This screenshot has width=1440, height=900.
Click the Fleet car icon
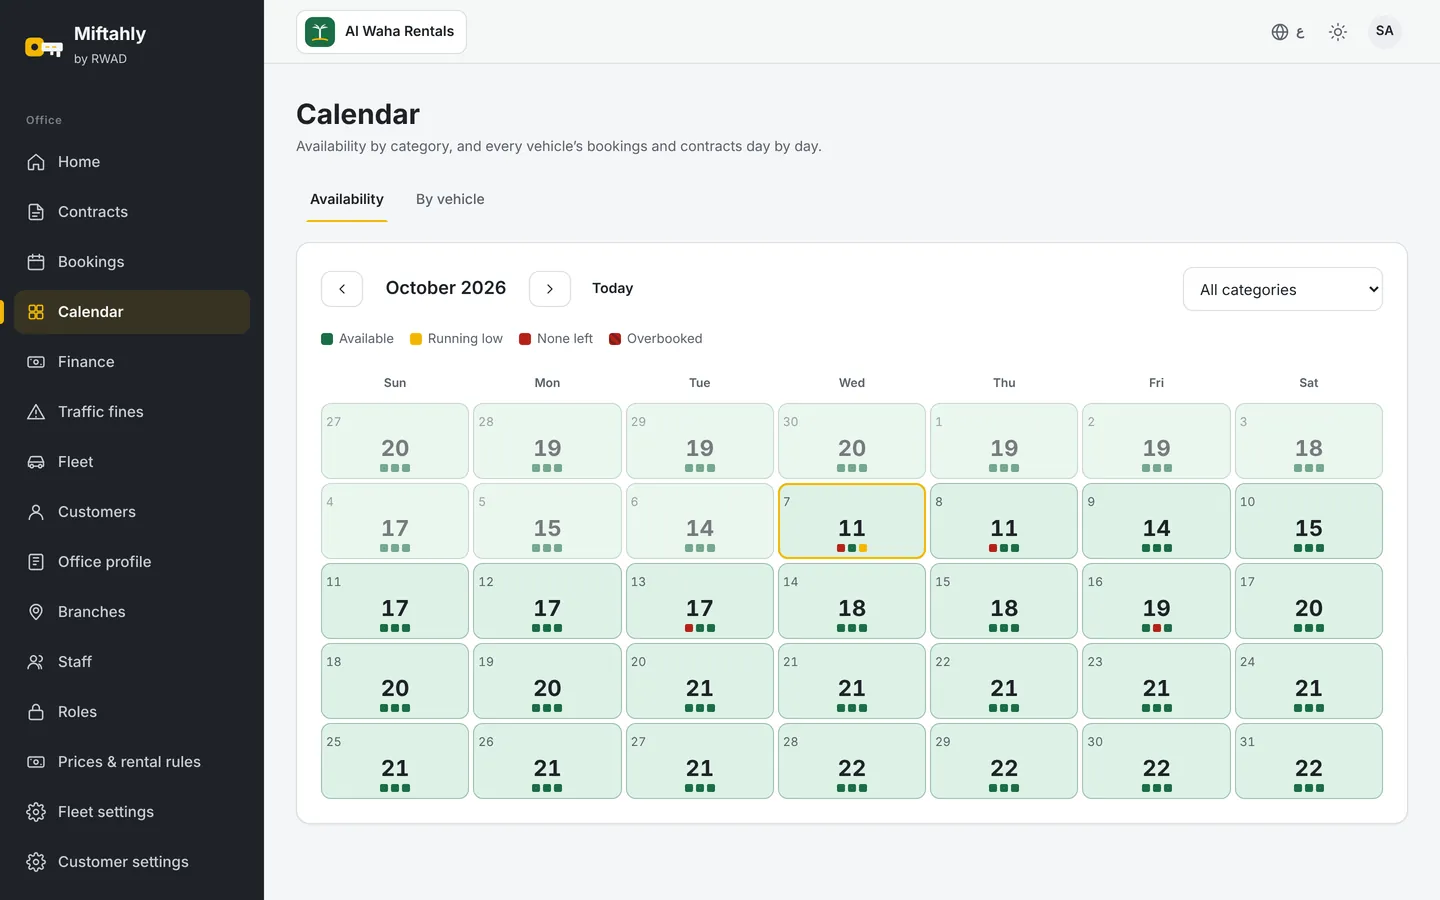(x=36, y=462)
